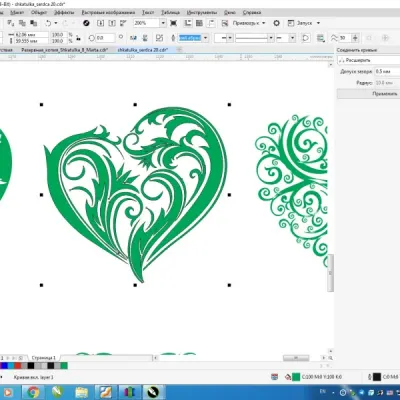
Task: Click the green color swatch in palette
Action: click(x=64, y=366)
